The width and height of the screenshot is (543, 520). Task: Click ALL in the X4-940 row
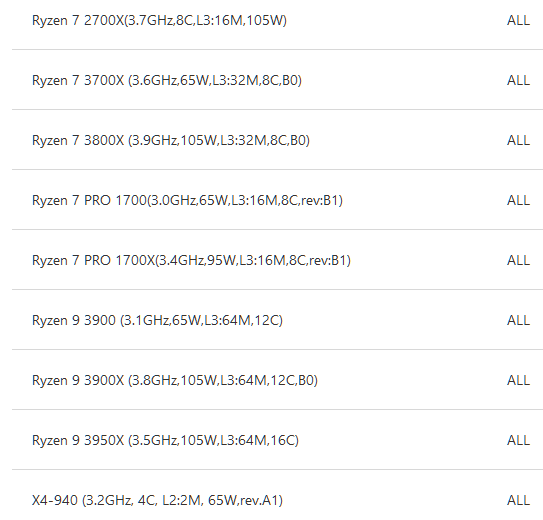518,501
